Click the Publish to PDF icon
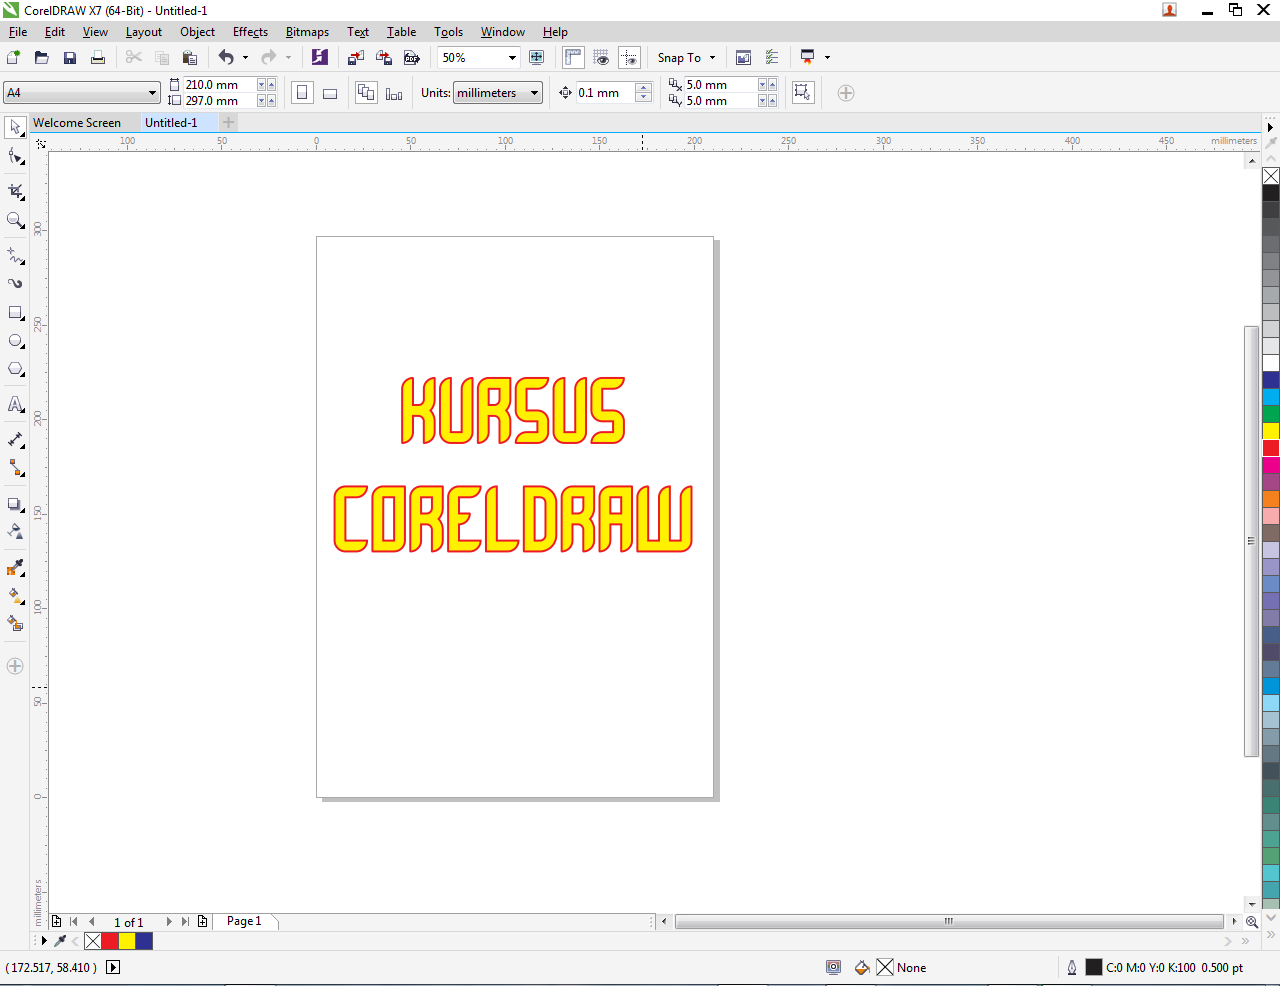Image resolution: width=1288 pixels, height=988 pixels. (411, 58)
